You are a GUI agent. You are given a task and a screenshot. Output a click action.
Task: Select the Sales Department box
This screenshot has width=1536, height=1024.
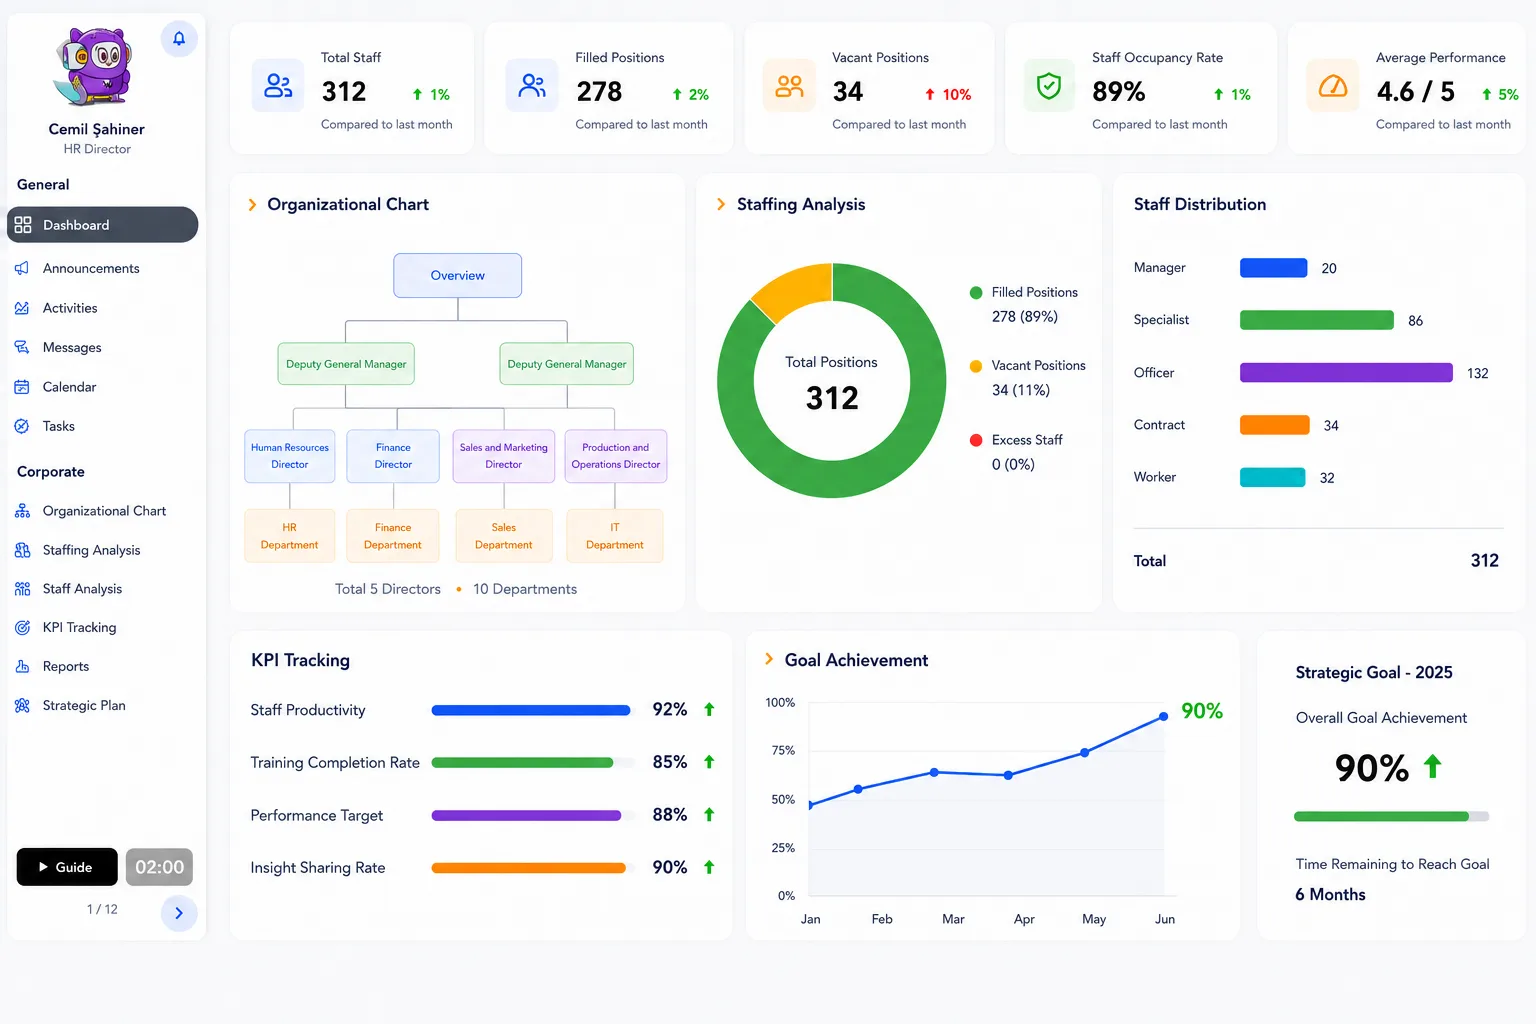point(504,536)
